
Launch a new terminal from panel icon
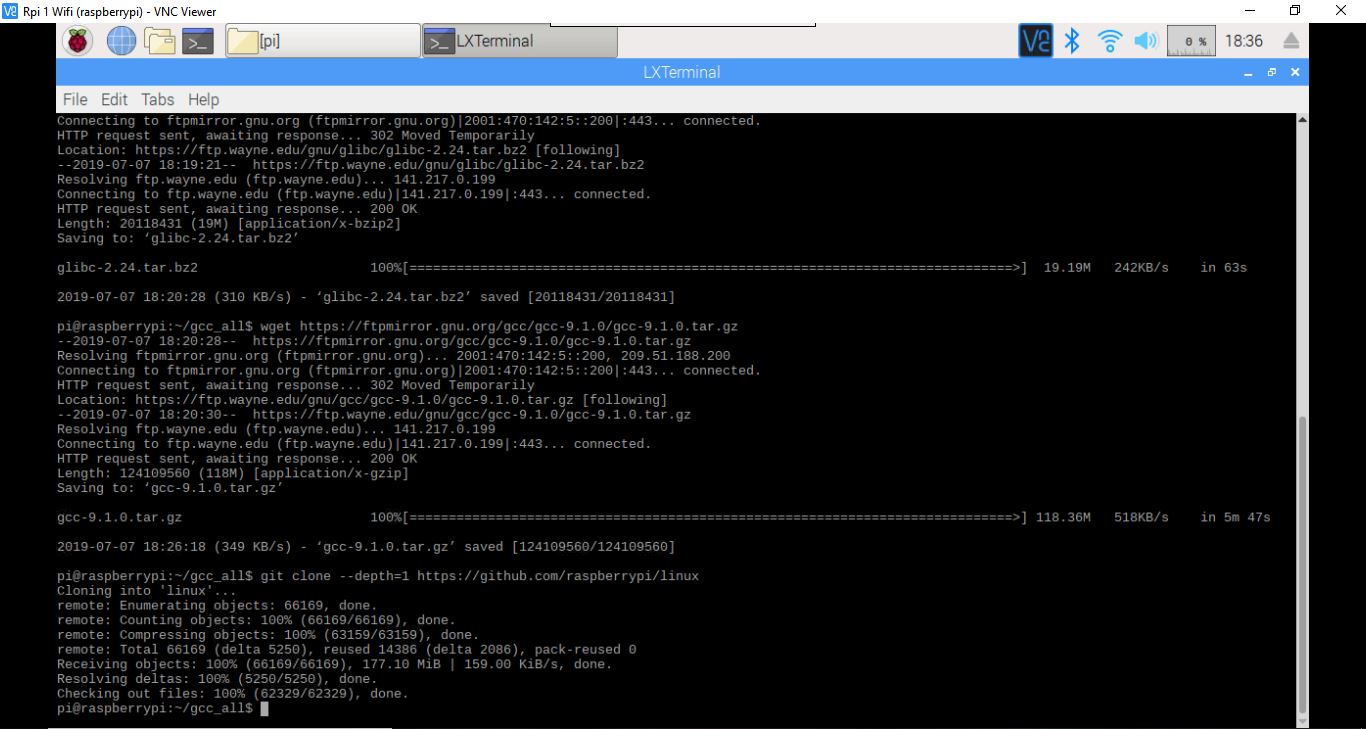198,41
